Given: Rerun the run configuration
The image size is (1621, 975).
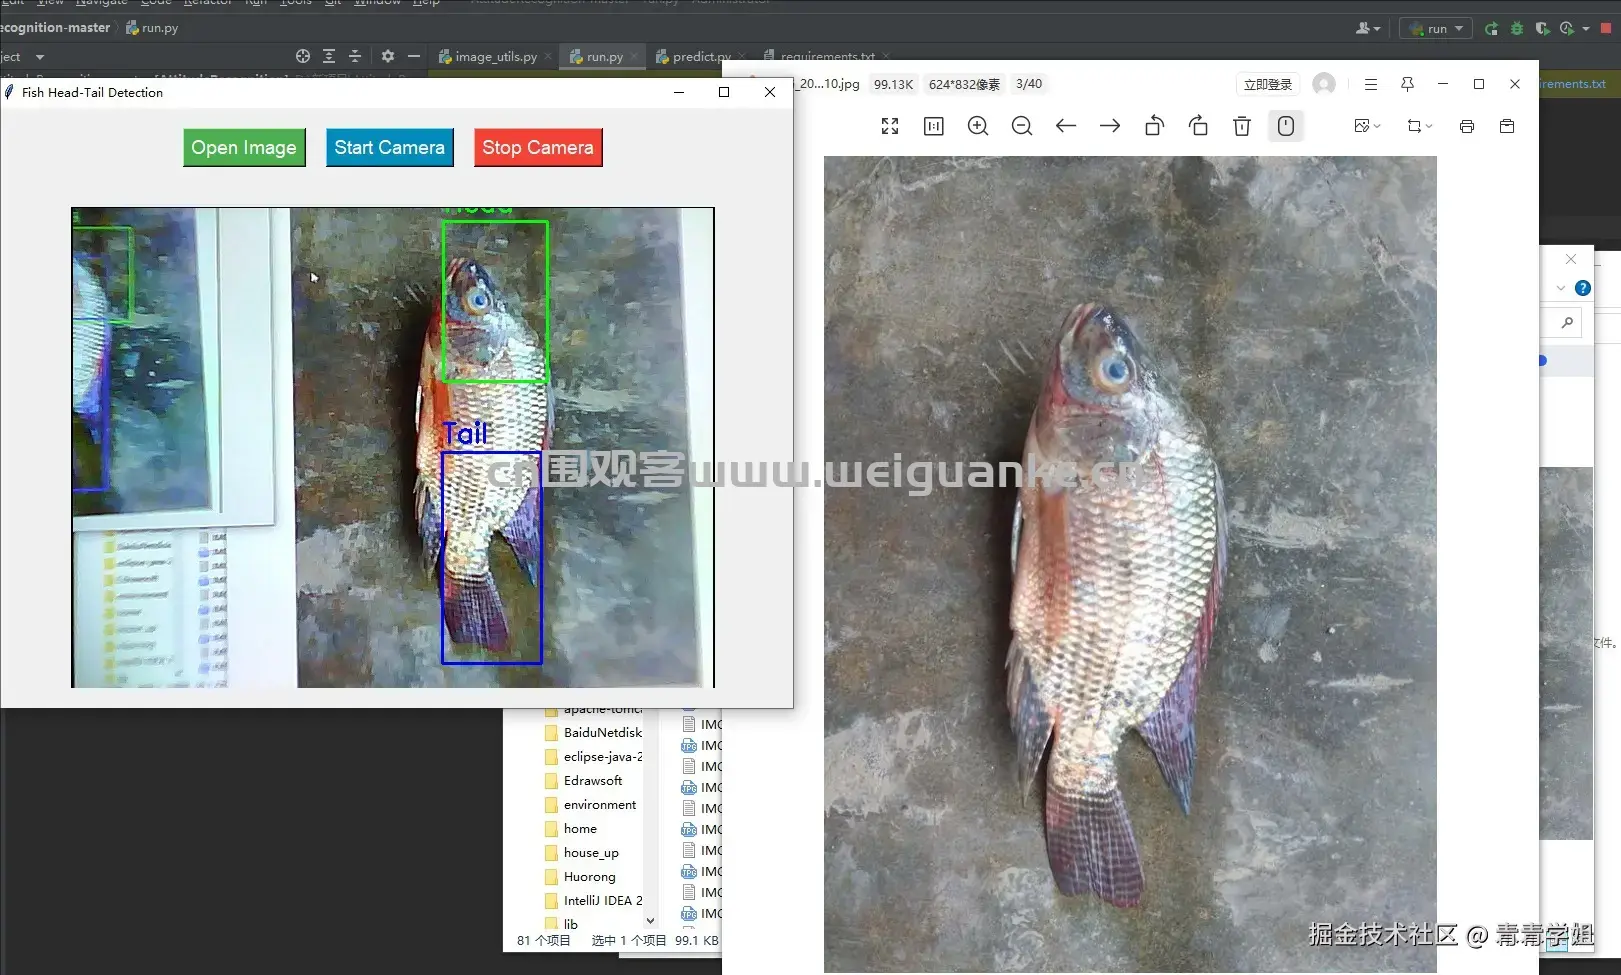Looking at the screenshot, I should click(x=1491, y=28).
